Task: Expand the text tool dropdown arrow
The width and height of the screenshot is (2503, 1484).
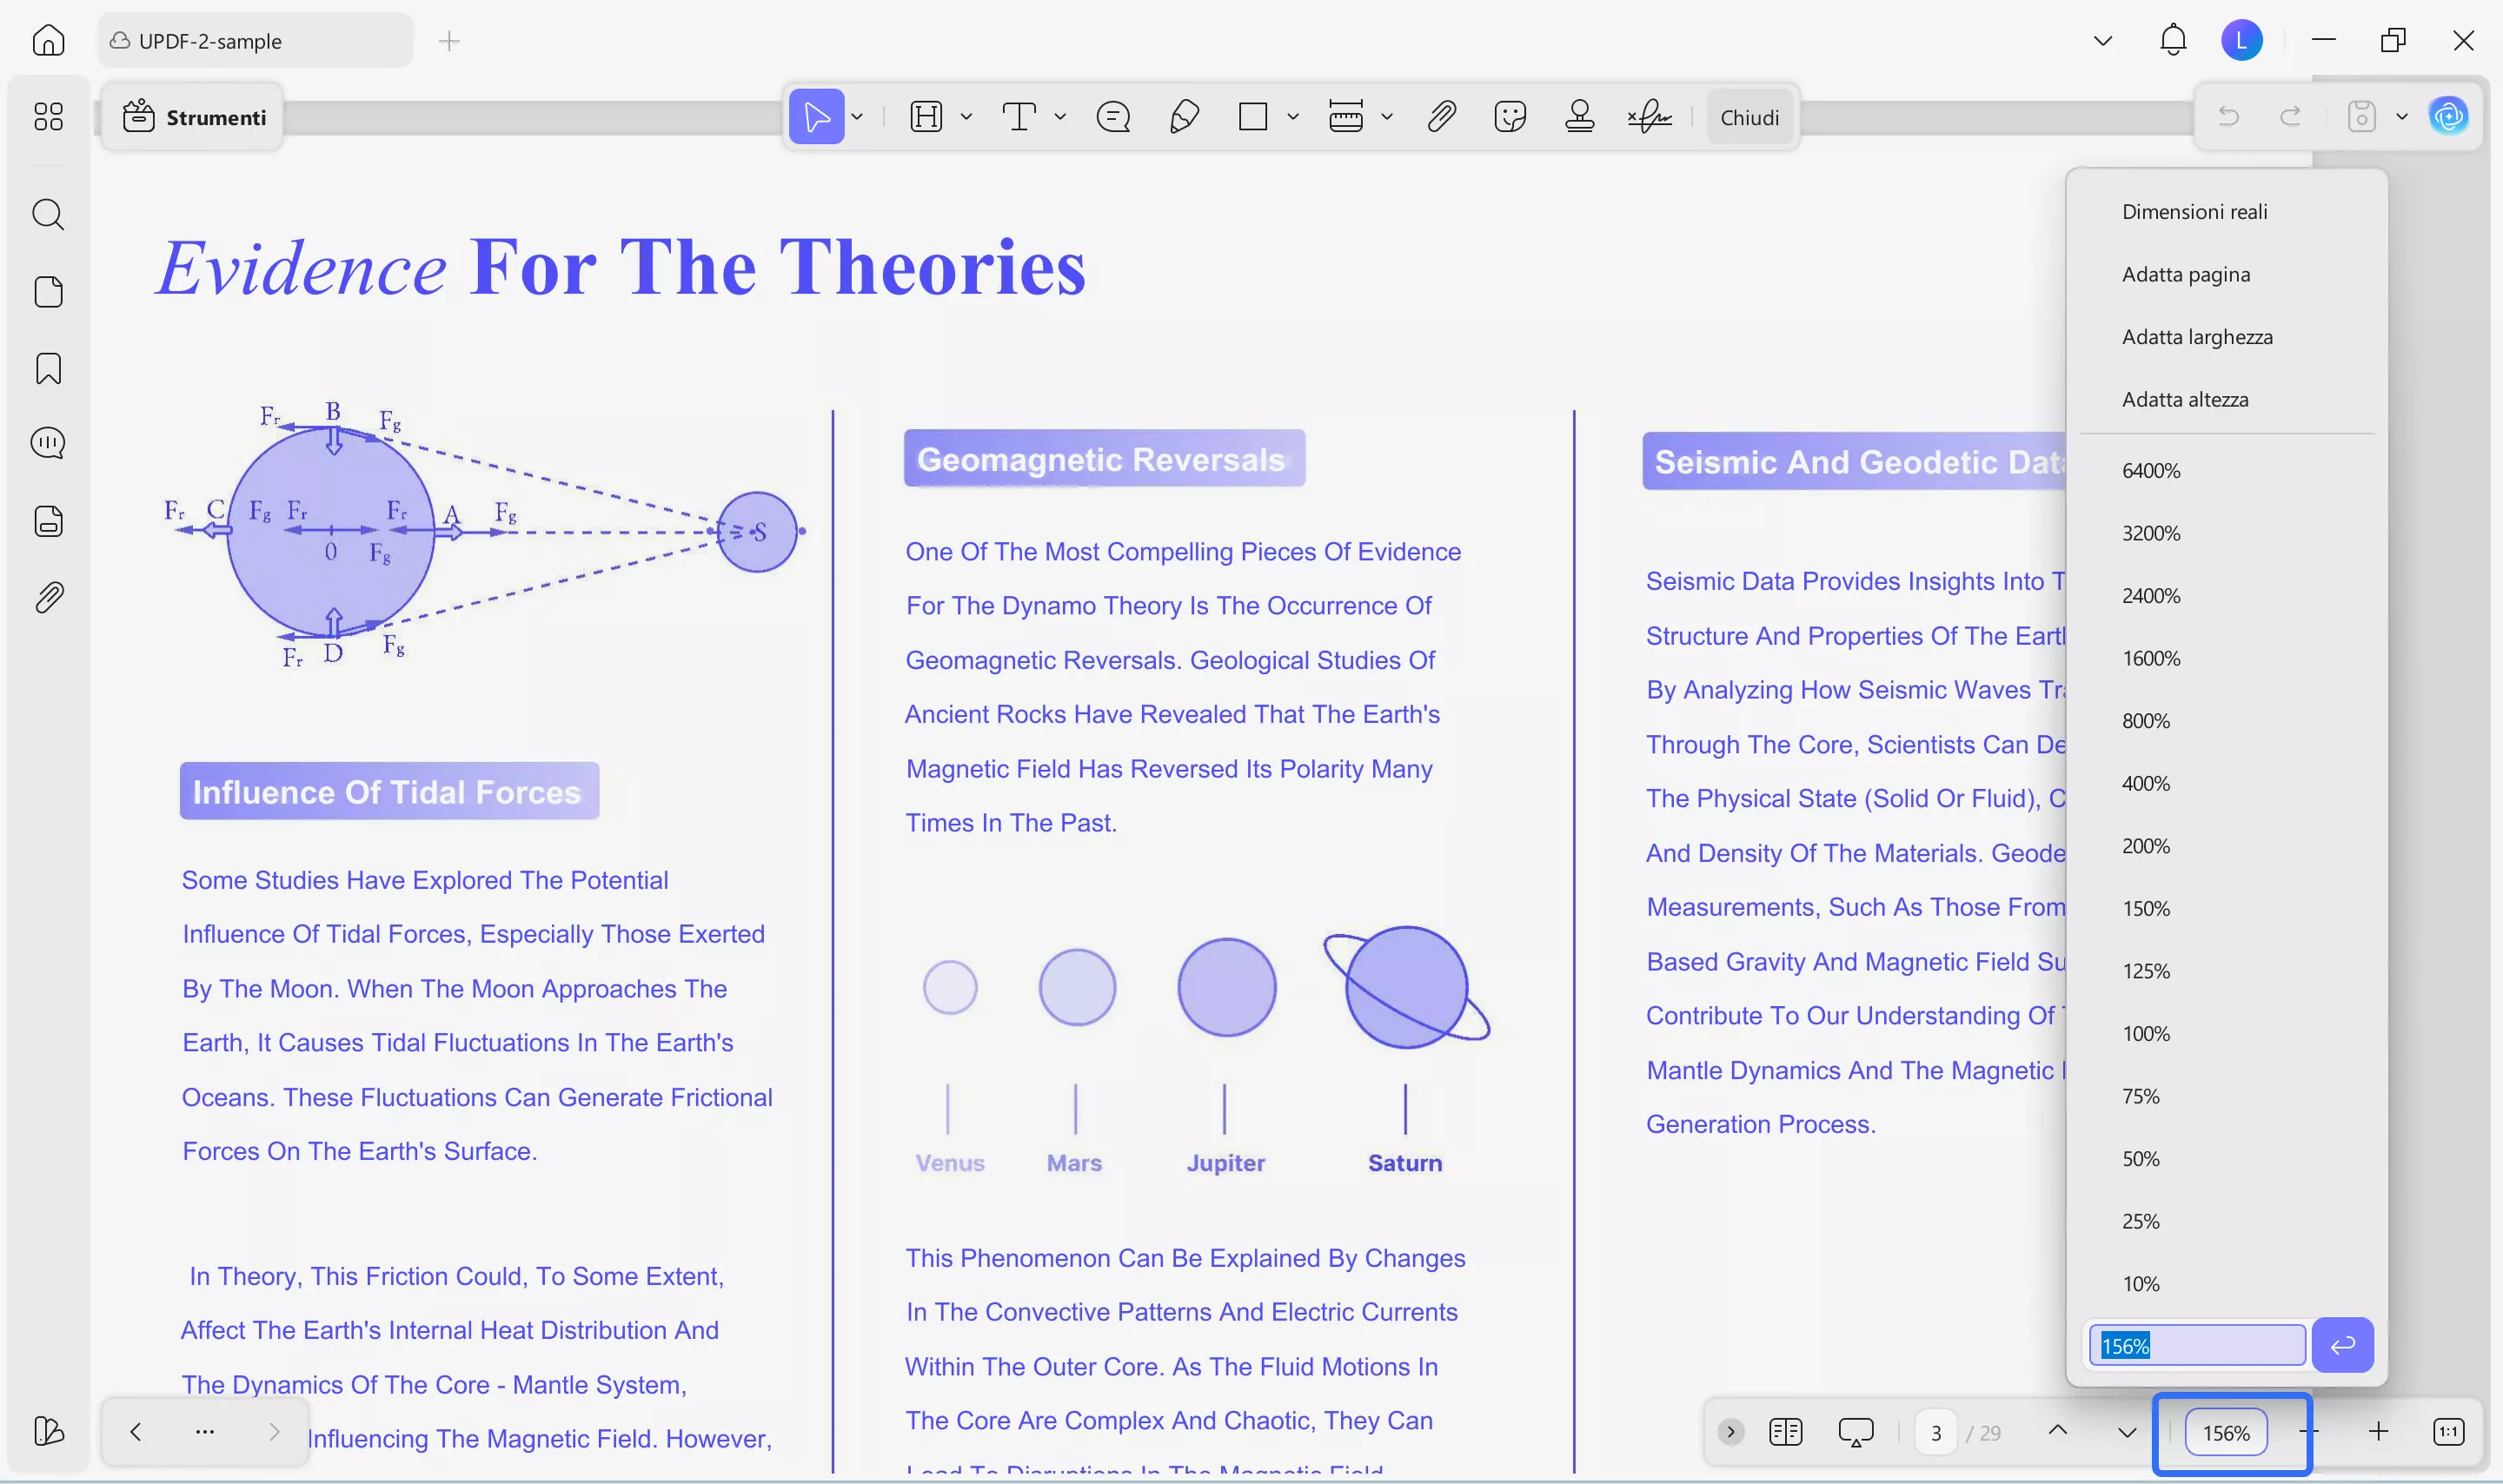Action: 1060,117
